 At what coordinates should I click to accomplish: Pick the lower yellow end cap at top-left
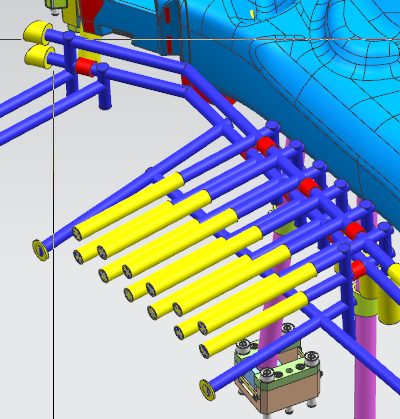(39, 58)
